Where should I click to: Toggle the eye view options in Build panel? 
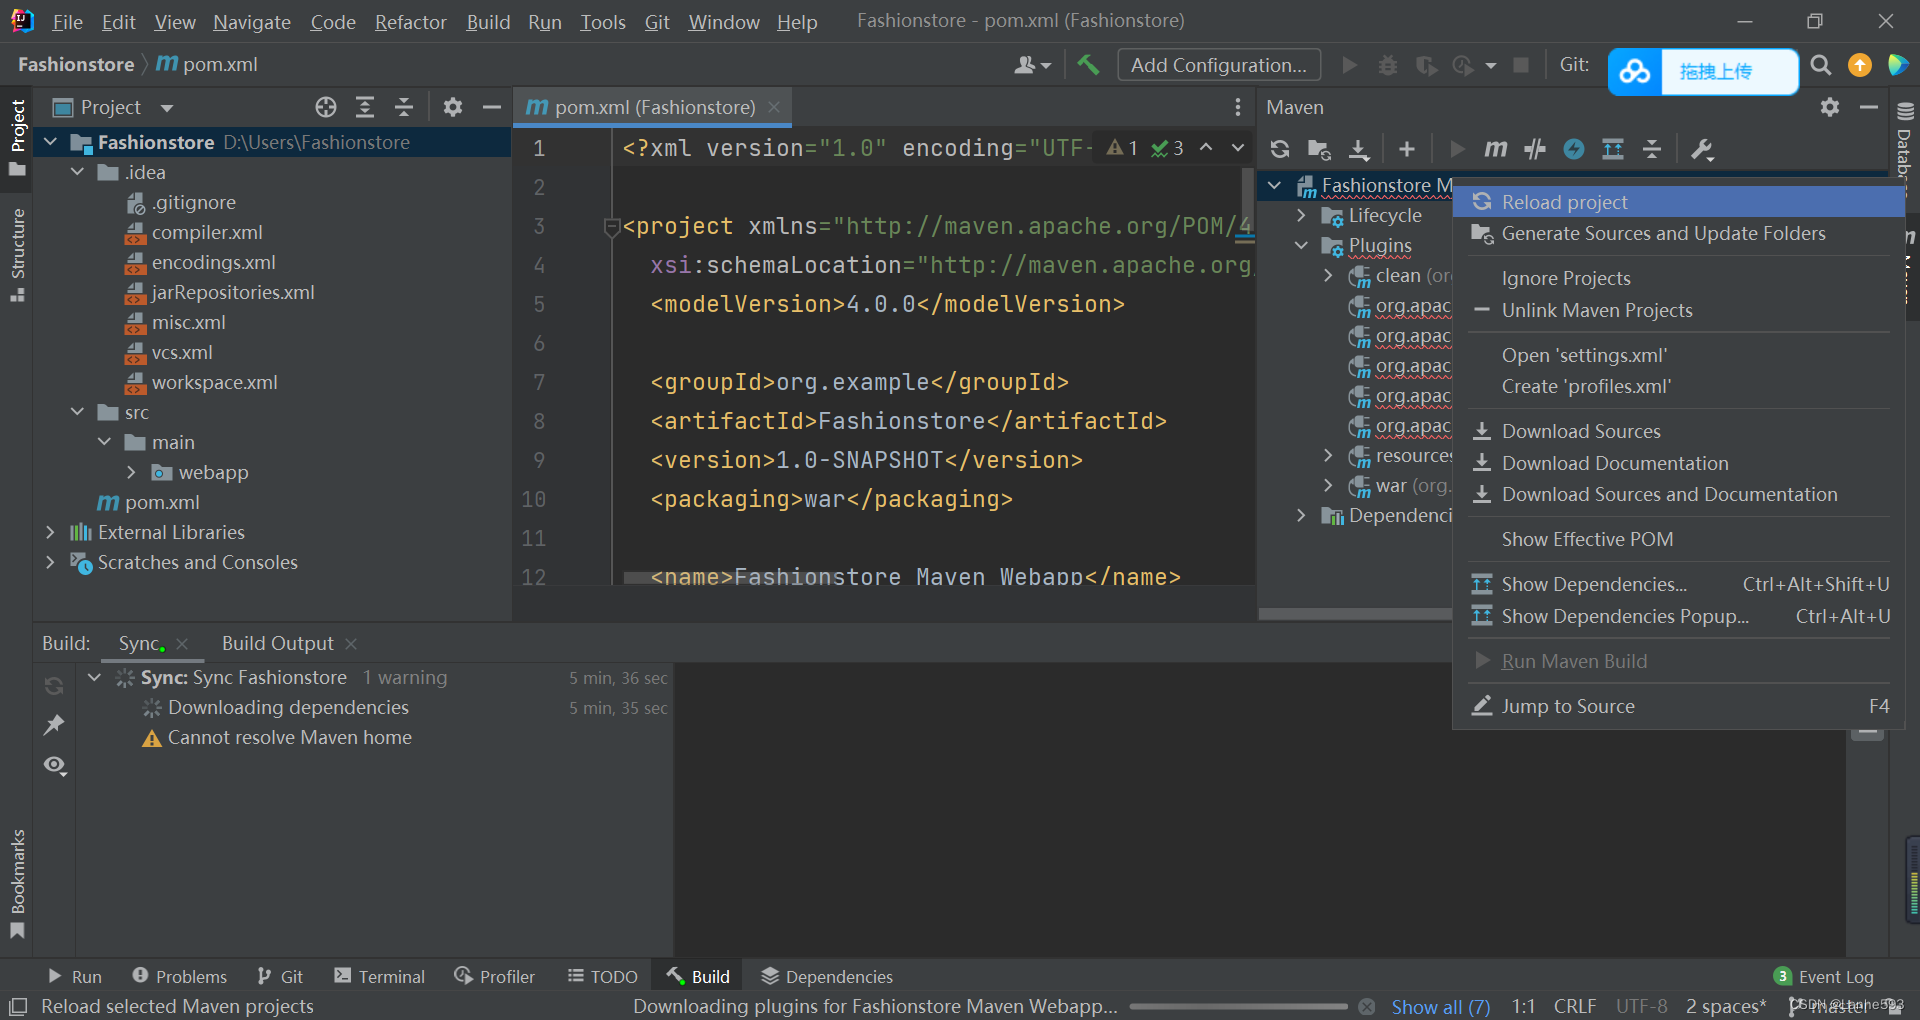click(55, 766)
